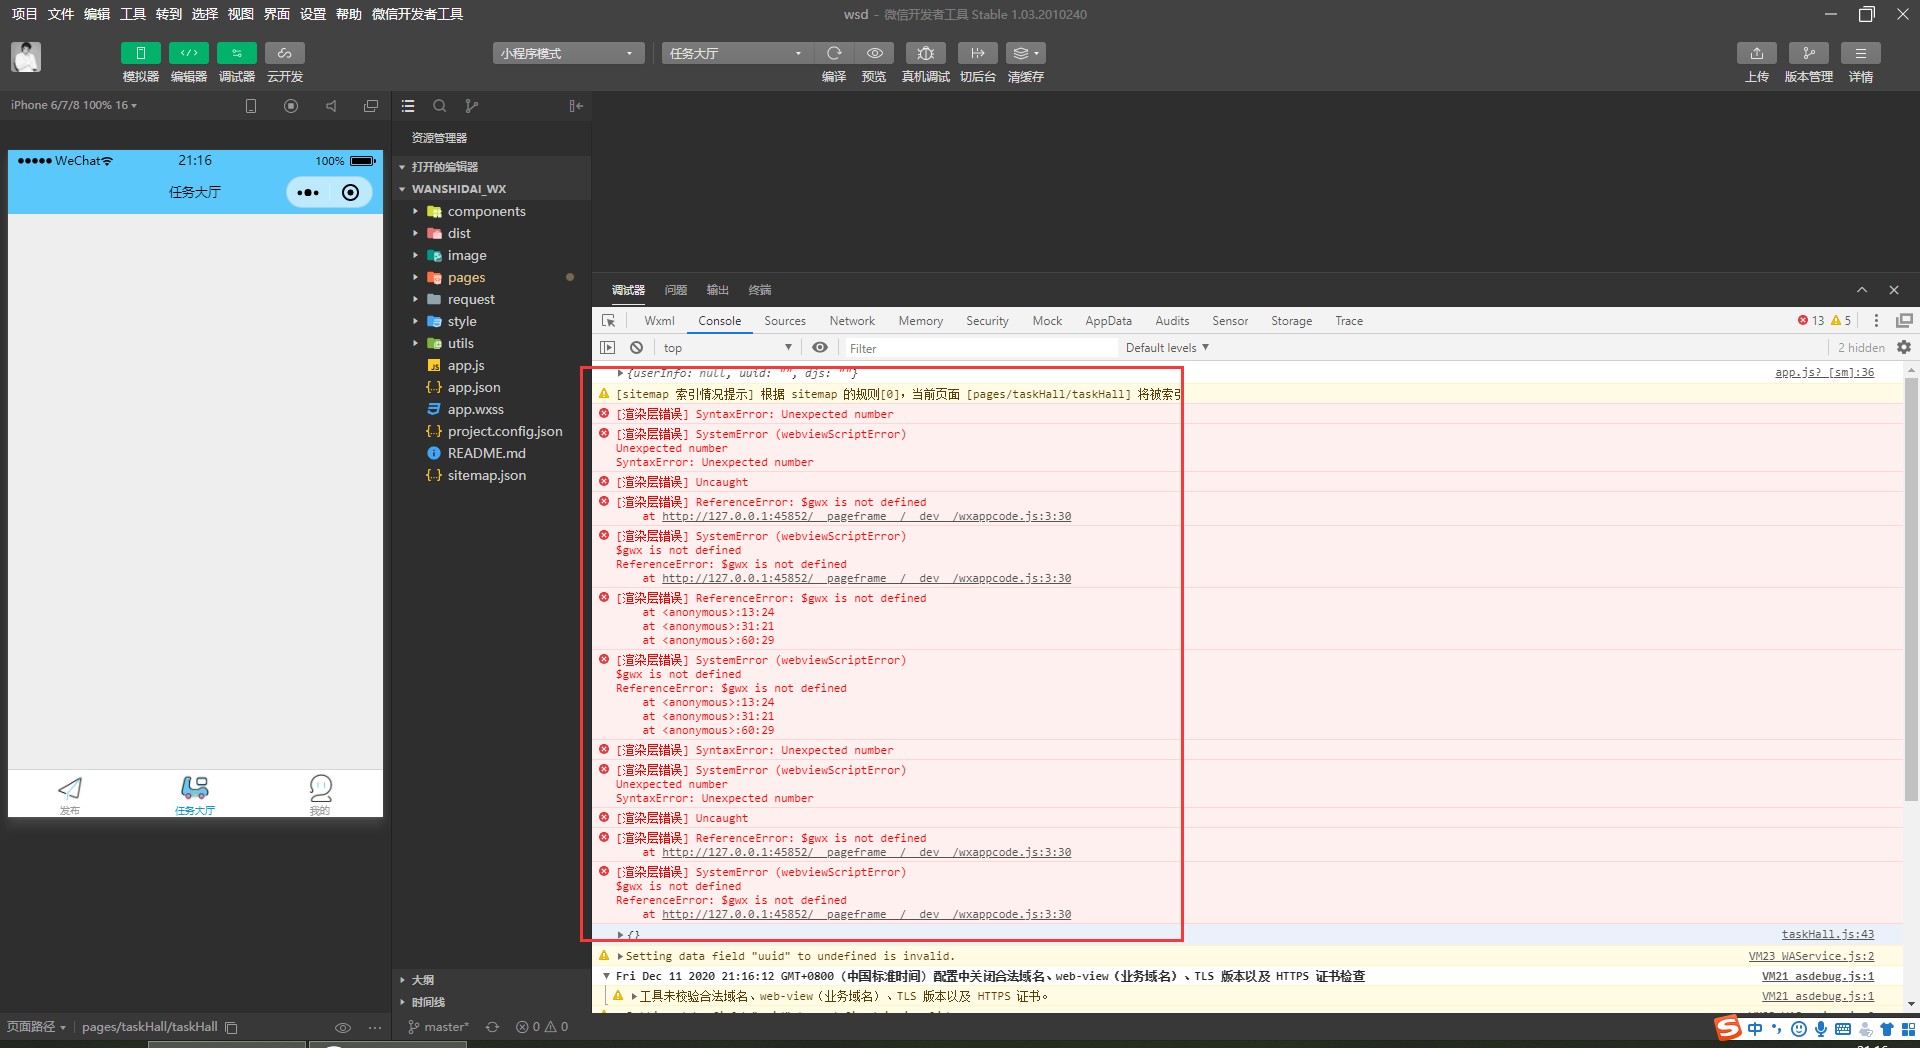Screen dimensions: 1920x1048
Task: Maximize the debugger panel with the chevron
Action: tap(1862, 290)
